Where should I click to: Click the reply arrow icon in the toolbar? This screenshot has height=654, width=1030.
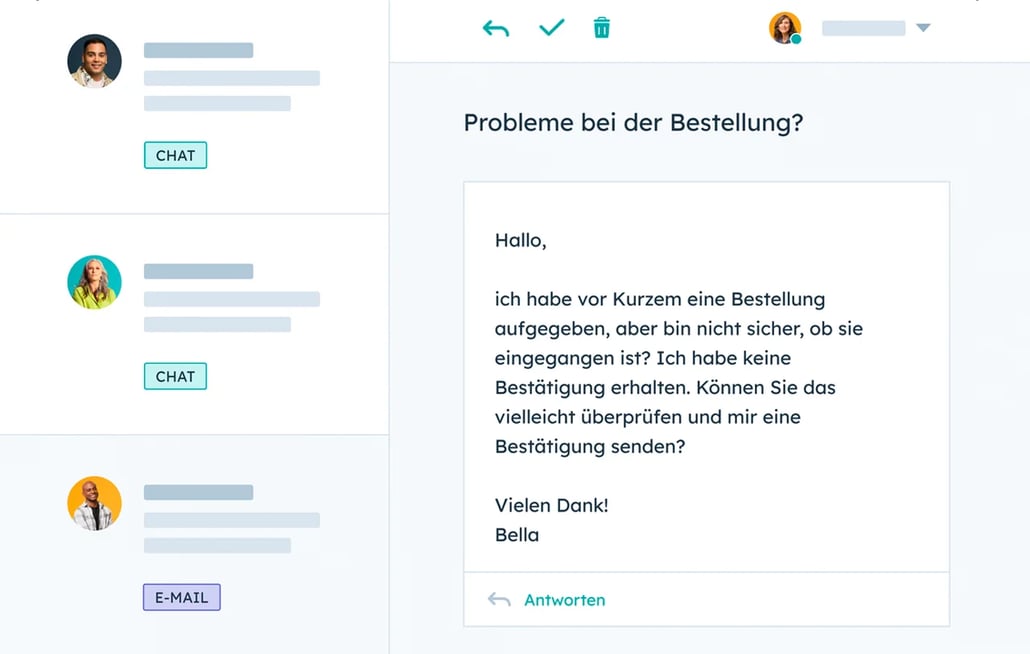(497, 28)
